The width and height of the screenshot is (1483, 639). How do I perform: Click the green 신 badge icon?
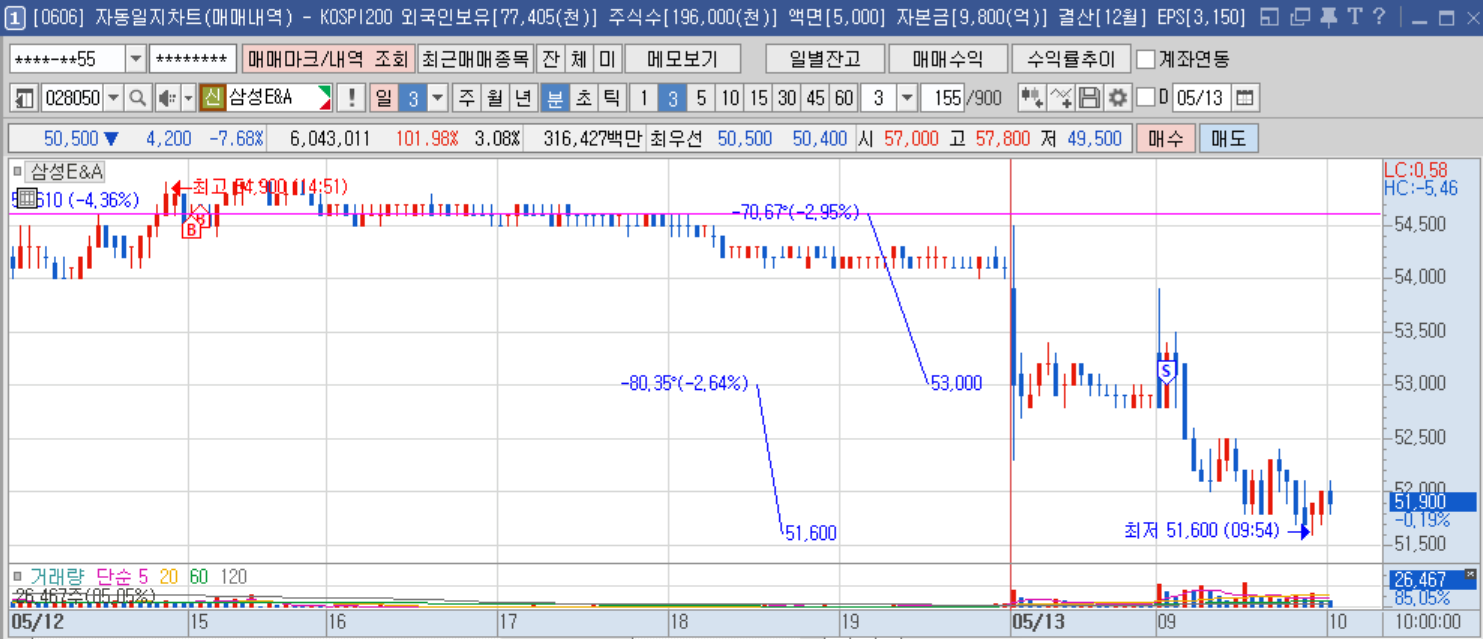click(x=213, y=98)
